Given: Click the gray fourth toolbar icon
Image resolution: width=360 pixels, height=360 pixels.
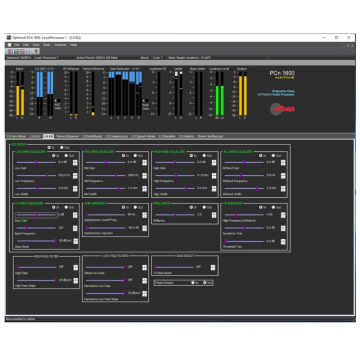Looking at the screenshot, I should pyautogui.click(x=29, y=51).
